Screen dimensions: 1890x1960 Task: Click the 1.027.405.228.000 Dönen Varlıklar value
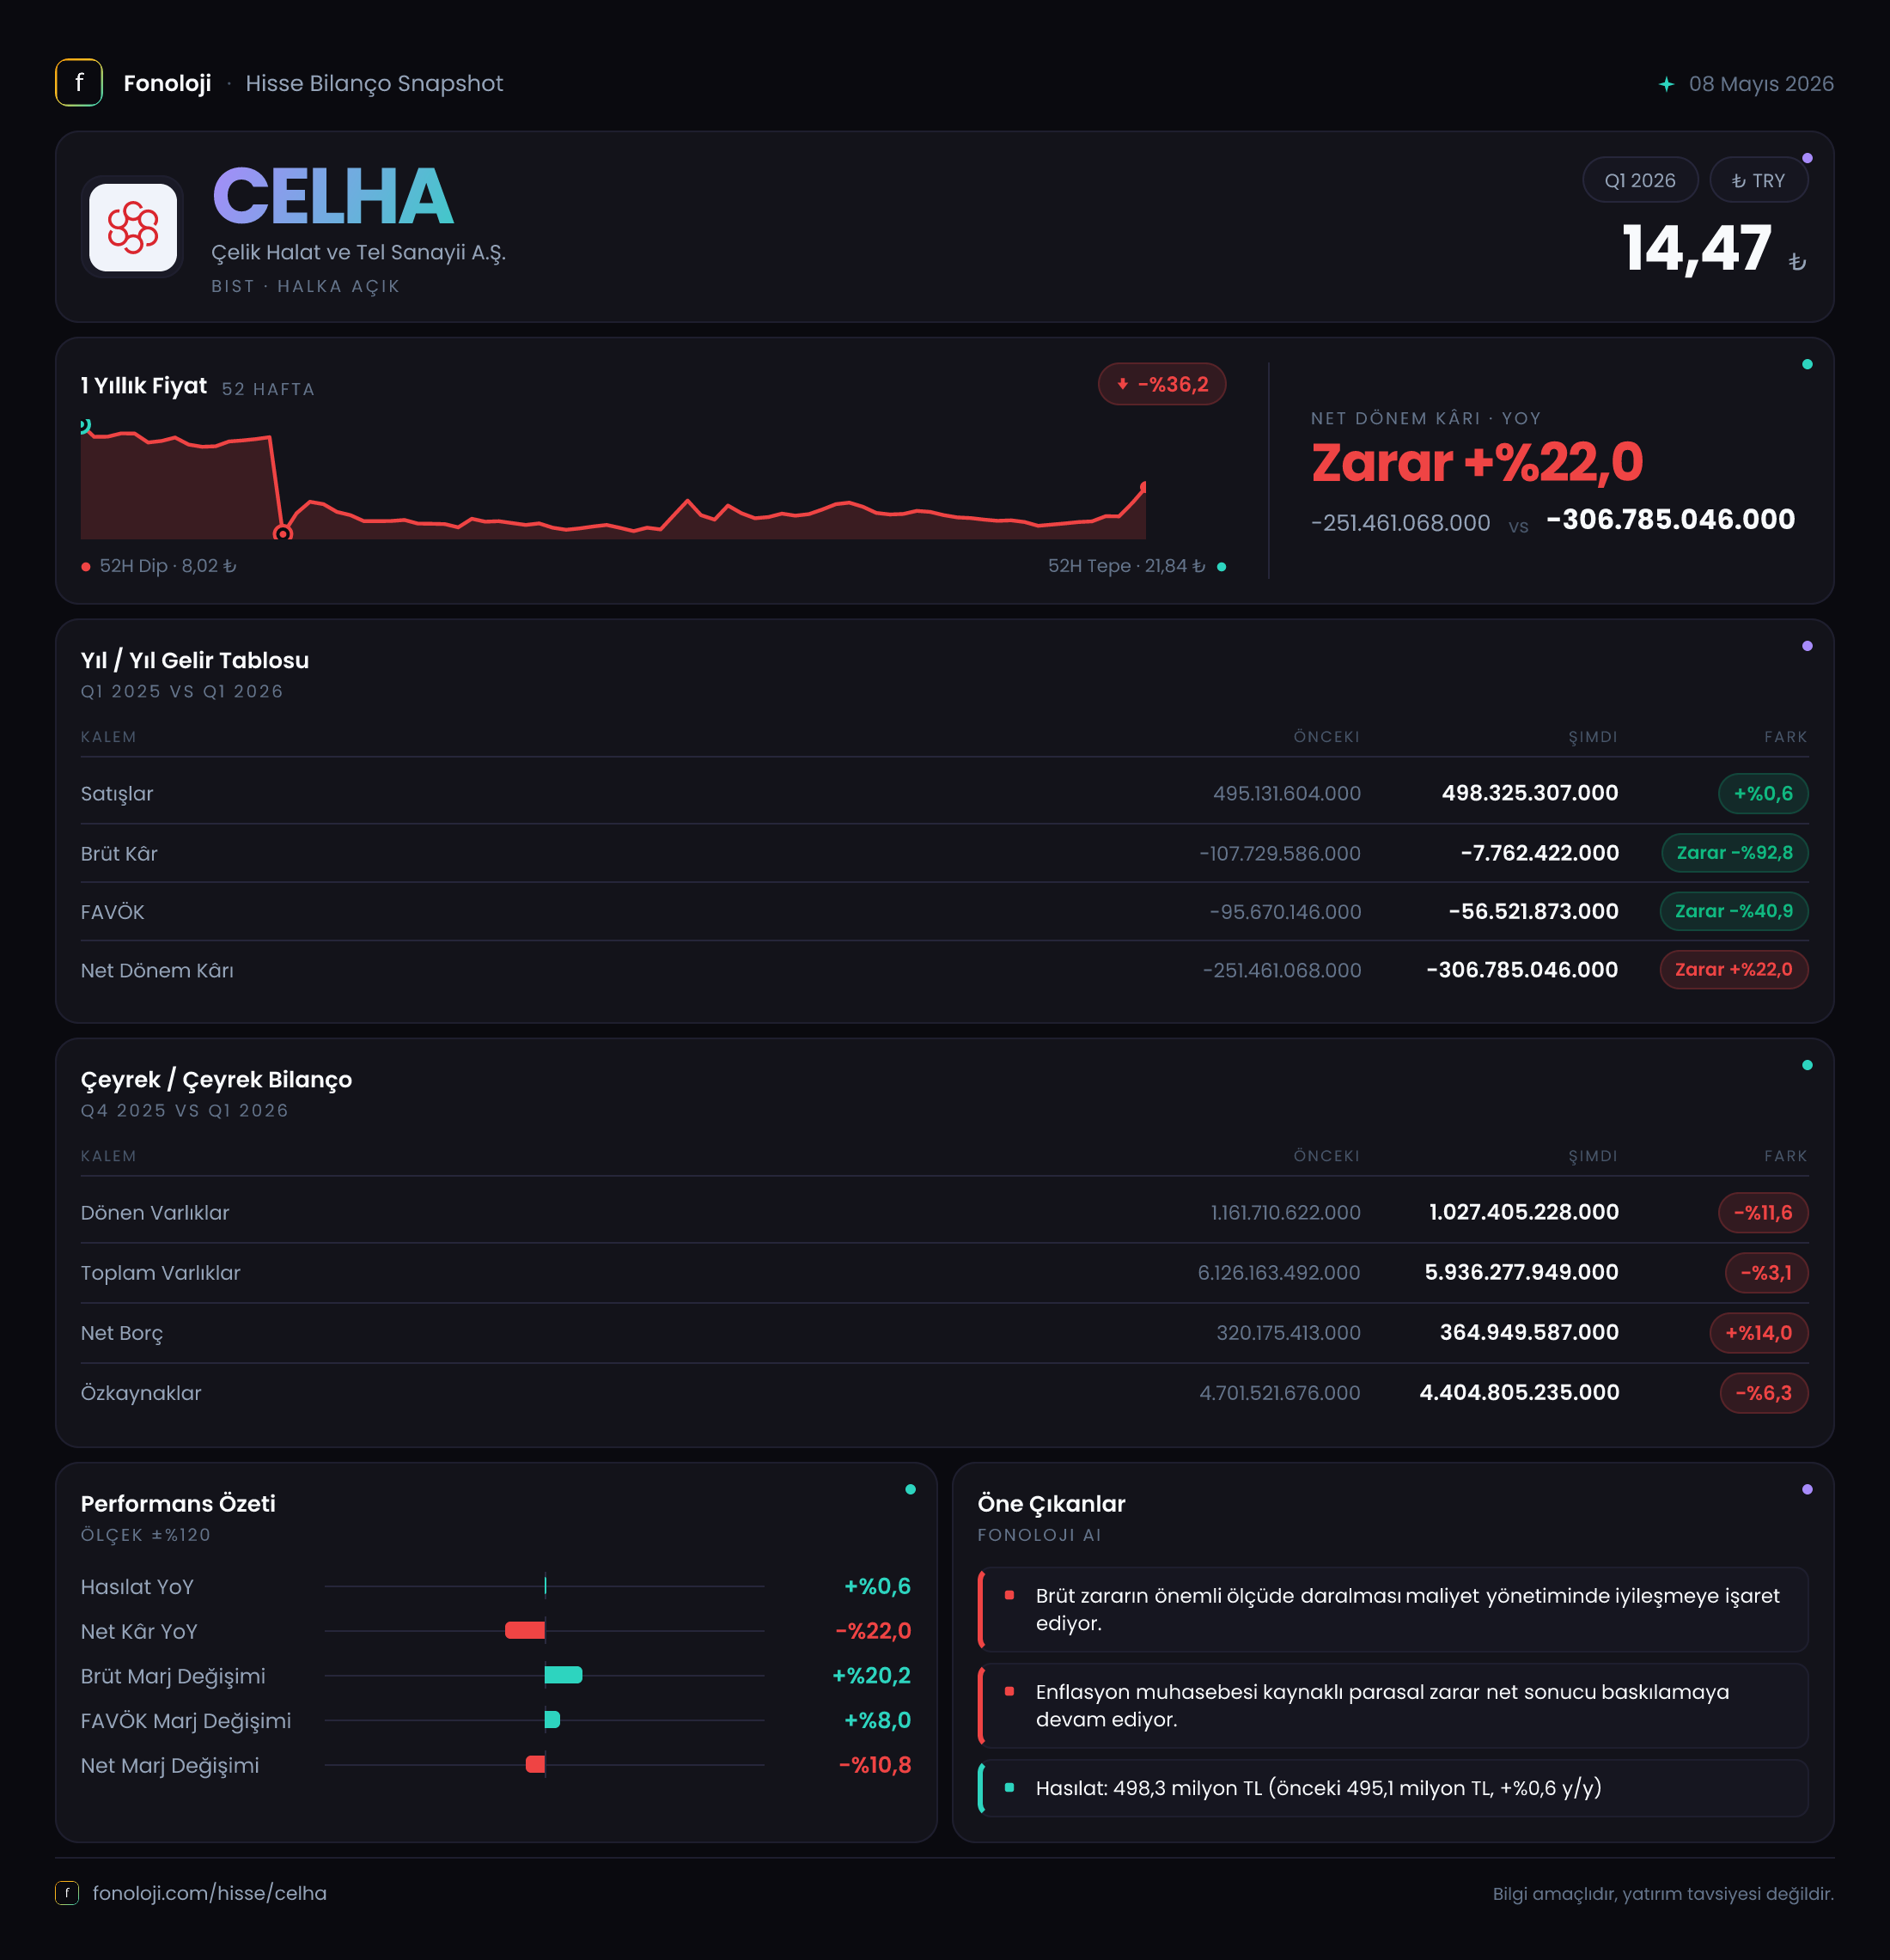pyautogui.click(x=1524, y=1212)
